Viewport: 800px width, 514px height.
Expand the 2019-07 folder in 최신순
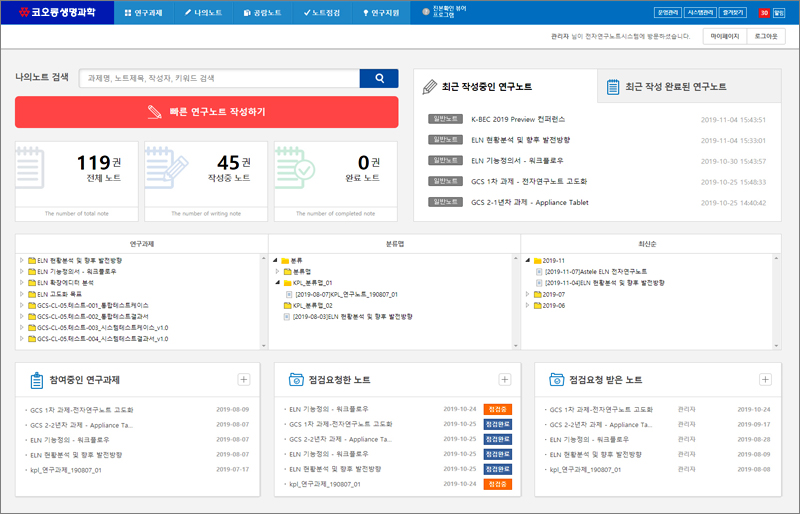tap(528, 294)
